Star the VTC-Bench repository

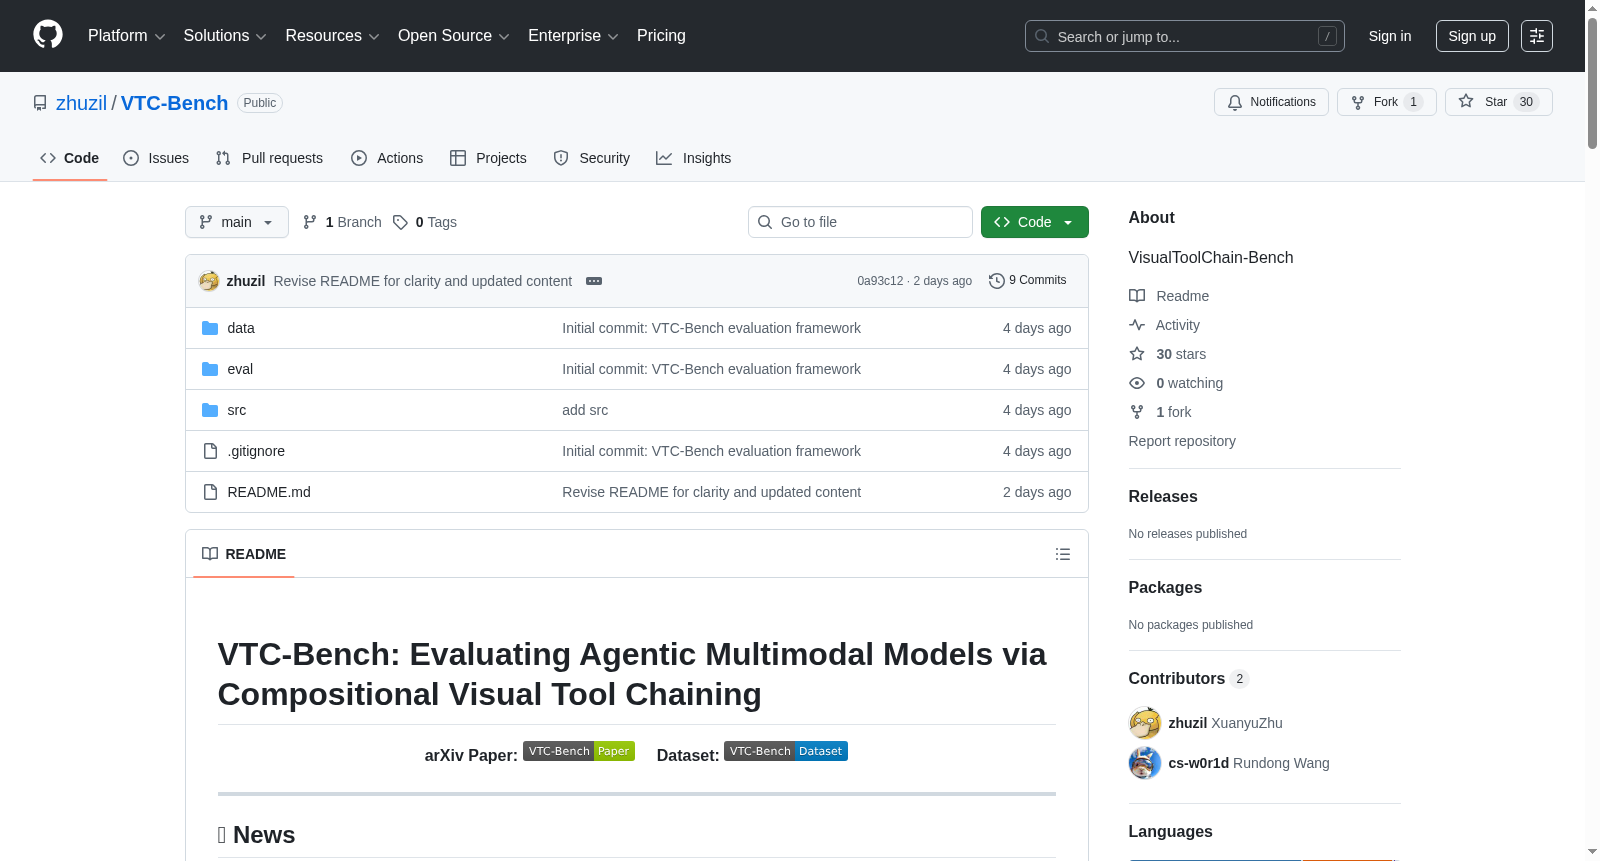point(1498,102)
